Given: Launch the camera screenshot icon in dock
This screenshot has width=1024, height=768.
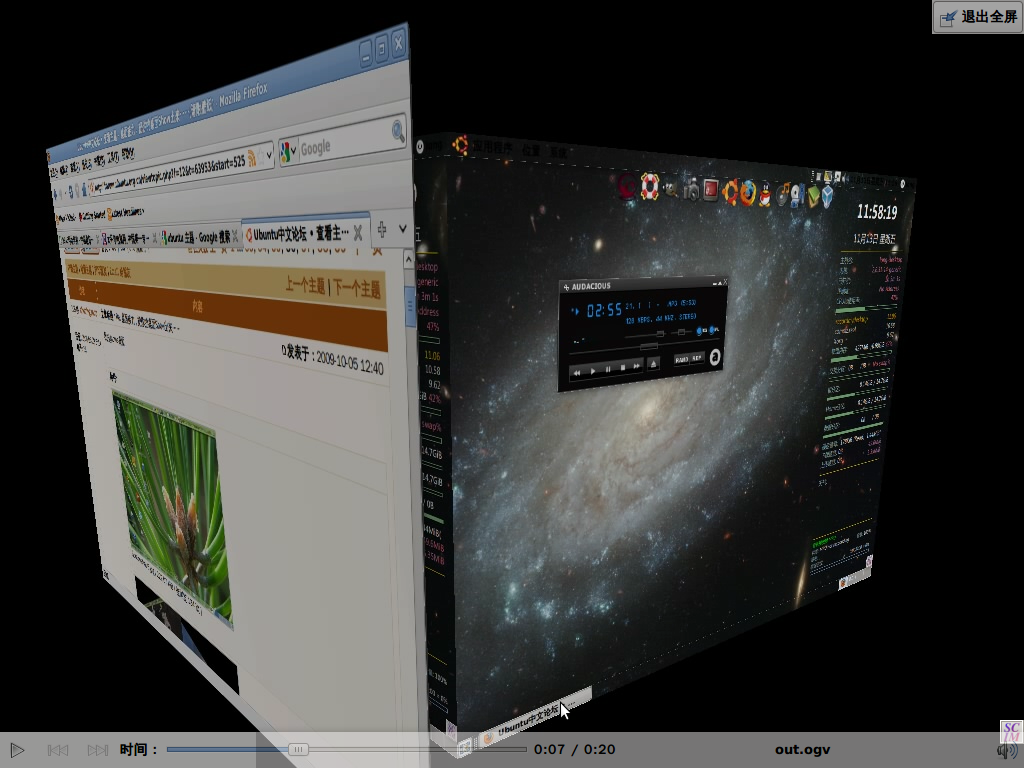Looking at the screenshot, I should 691,190.
